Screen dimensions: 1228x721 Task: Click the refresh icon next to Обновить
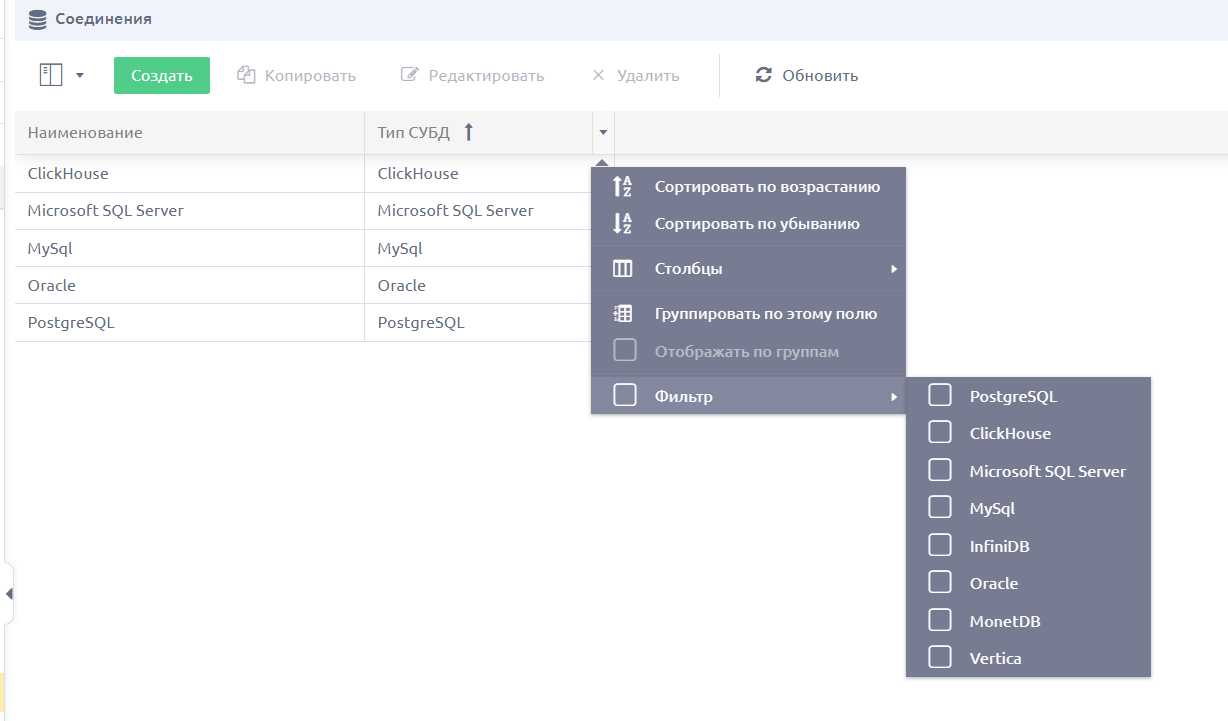pyautogui.click(x=764, y=75)
